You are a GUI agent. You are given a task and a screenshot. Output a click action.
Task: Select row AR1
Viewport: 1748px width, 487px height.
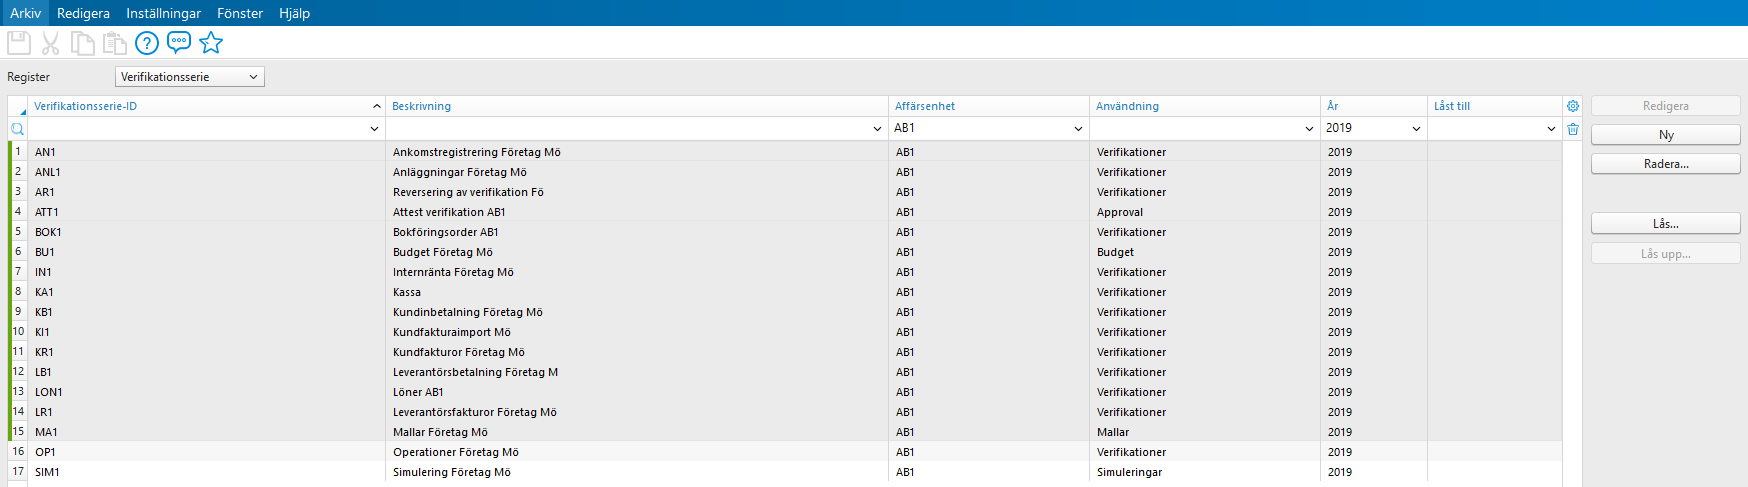[785, 192]
